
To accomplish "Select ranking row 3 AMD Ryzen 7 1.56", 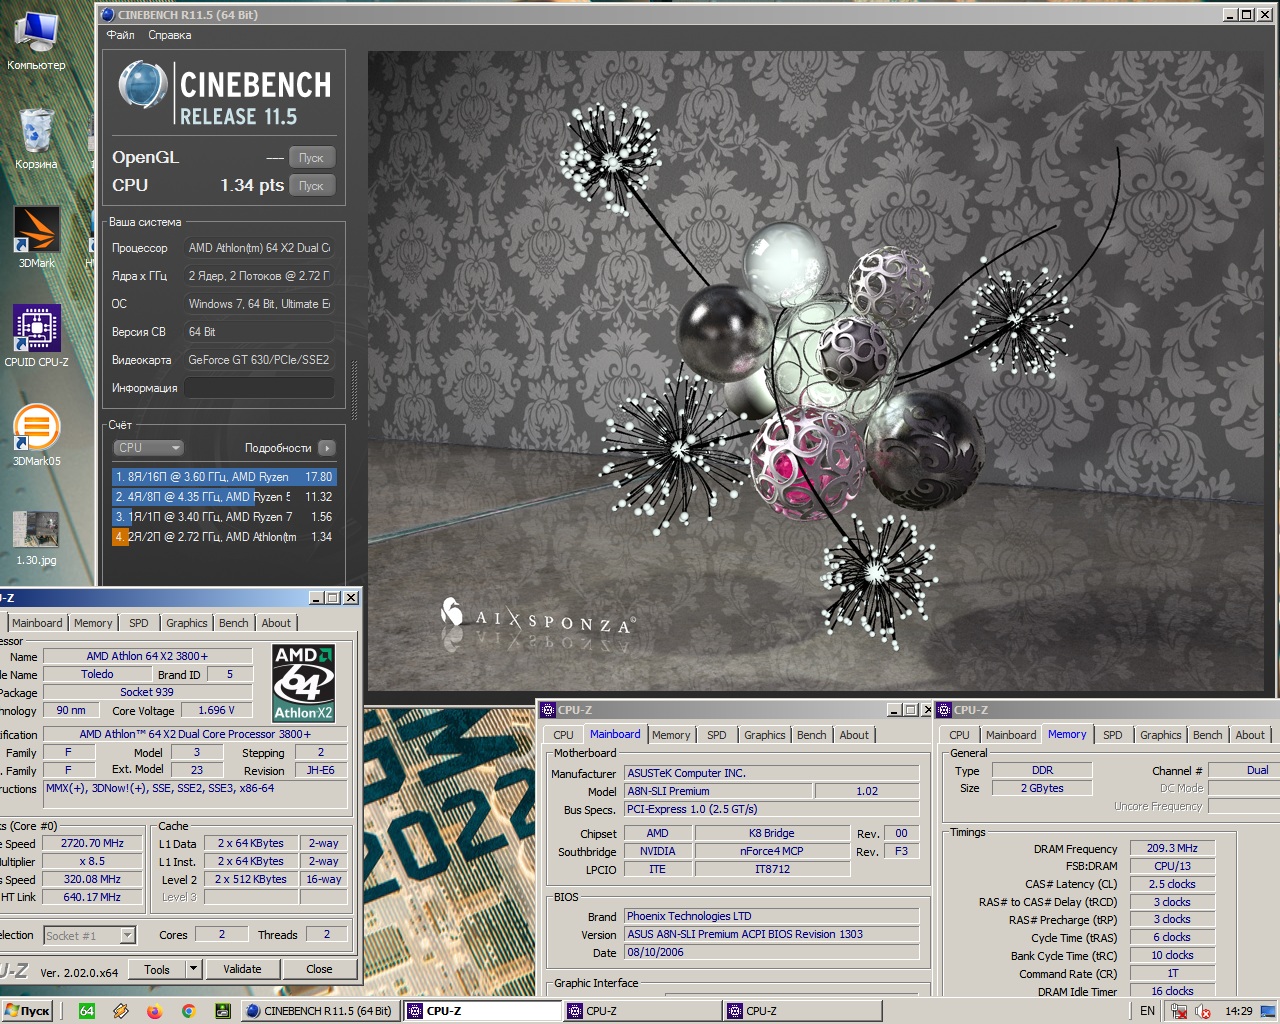I will tap(224, 517).
